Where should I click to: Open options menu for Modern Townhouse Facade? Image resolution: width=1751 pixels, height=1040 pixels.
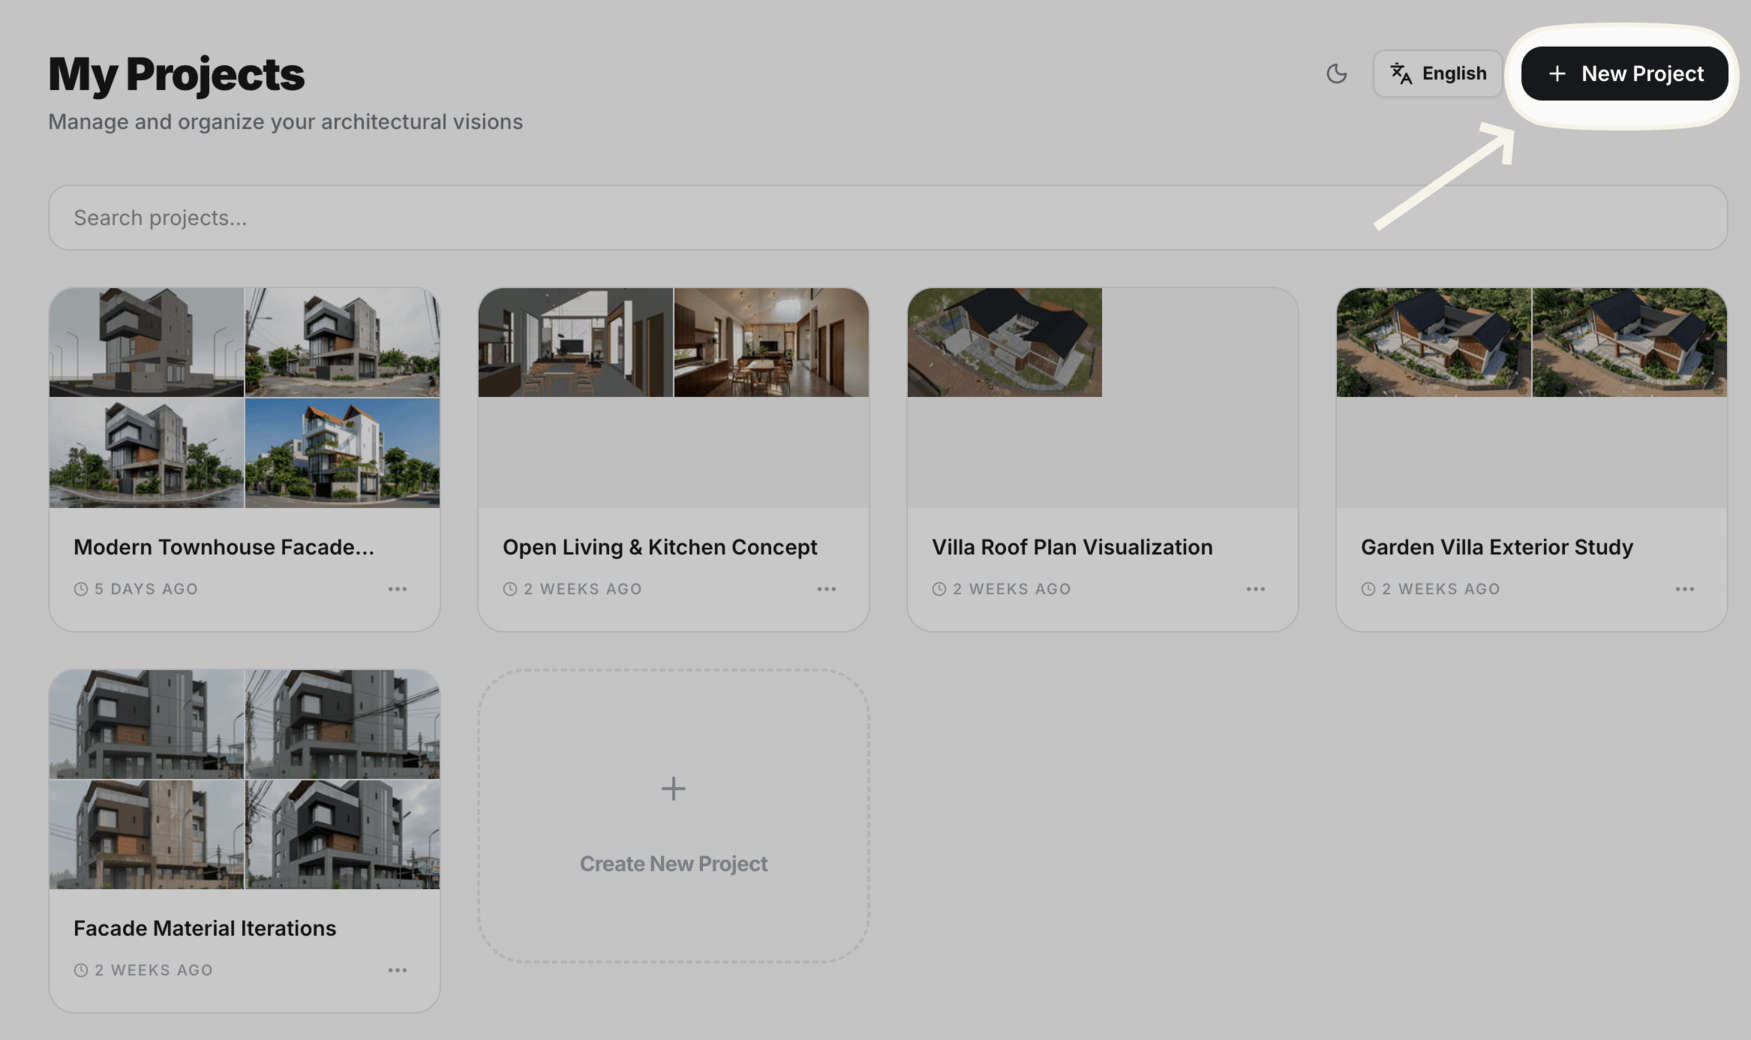pos(397,589)
